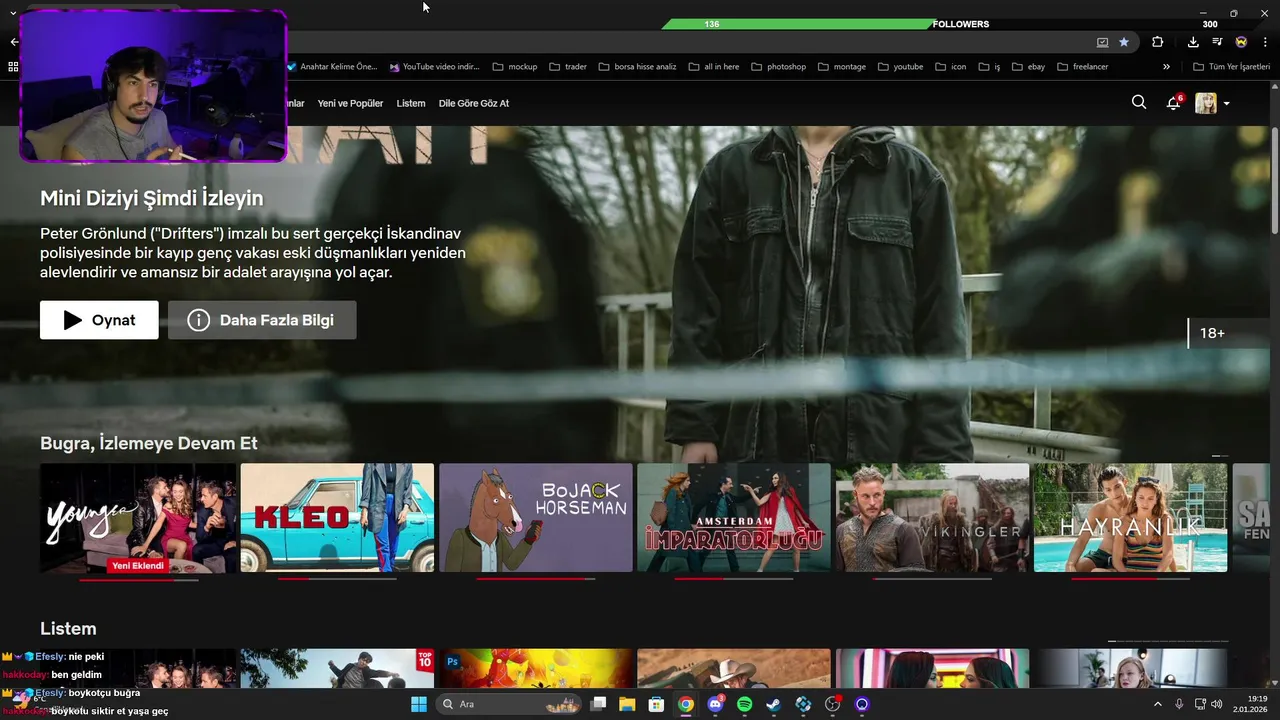
Task: Expand the mockup bookmark folder
Action: point(515,67)
